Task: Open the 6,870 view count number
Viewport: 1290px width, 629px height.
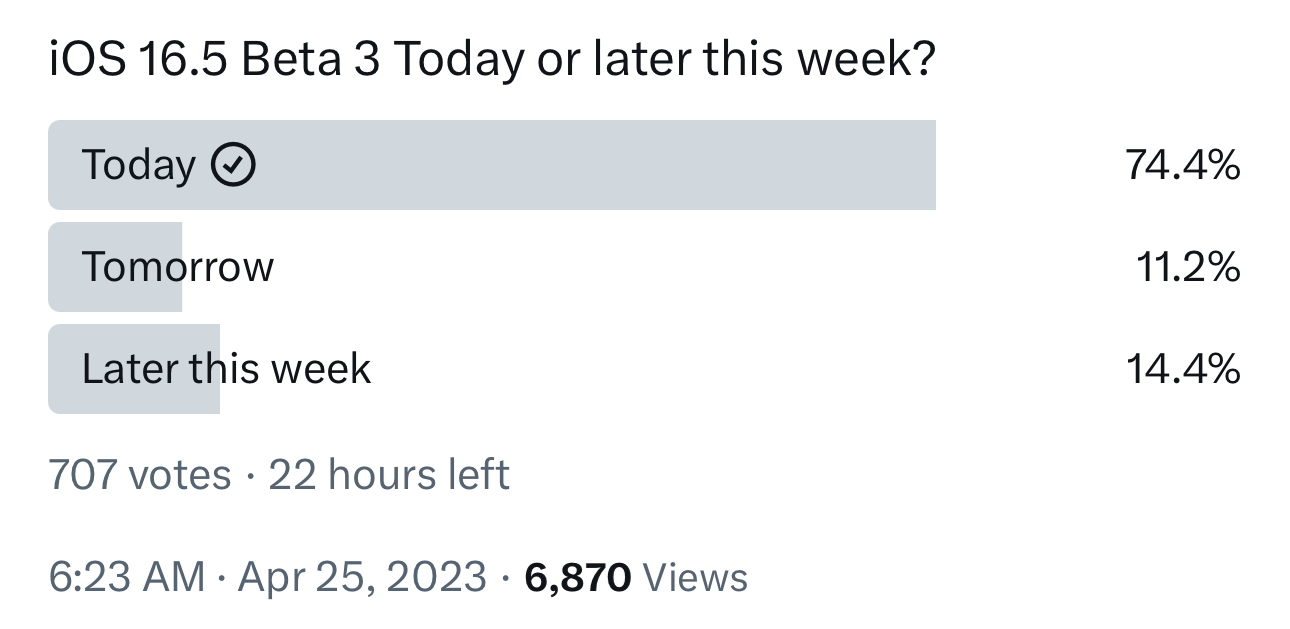Action: (577, 578)
